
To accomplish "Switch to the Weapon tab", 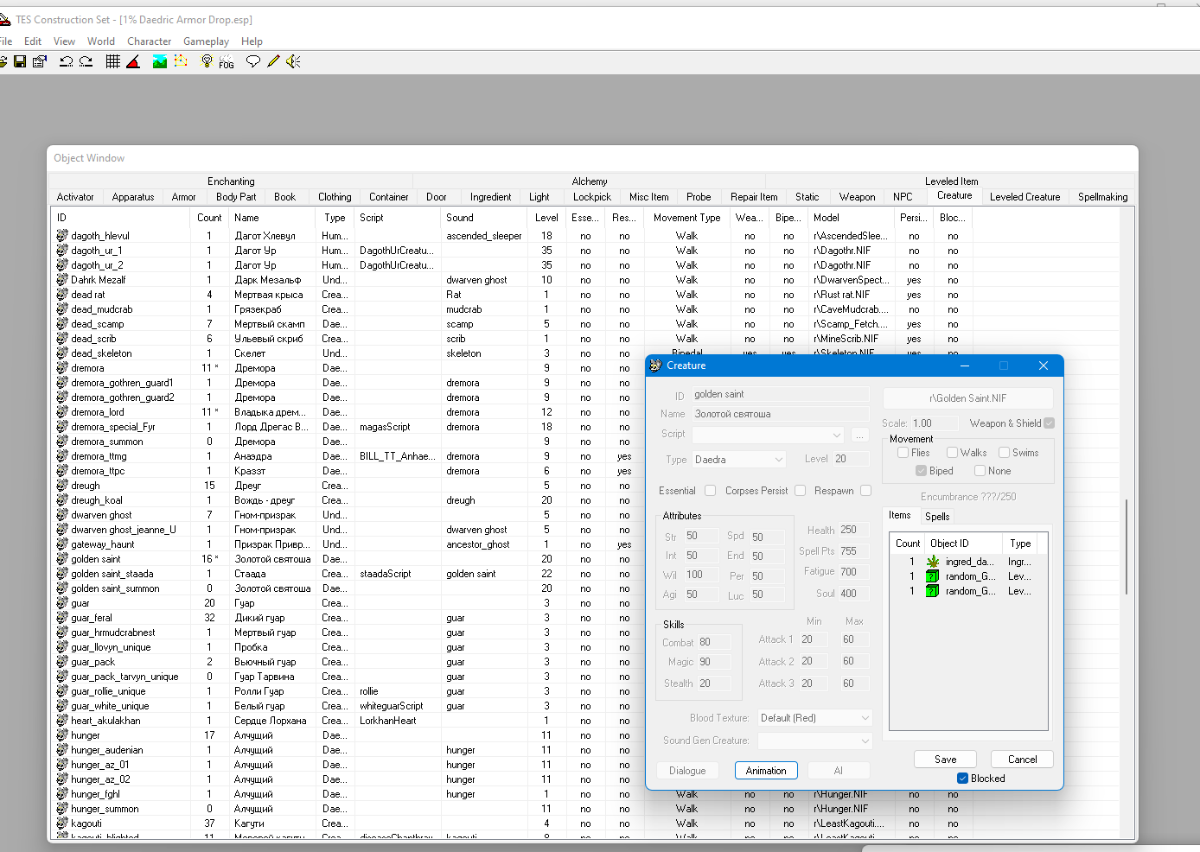I will [857, 197].
